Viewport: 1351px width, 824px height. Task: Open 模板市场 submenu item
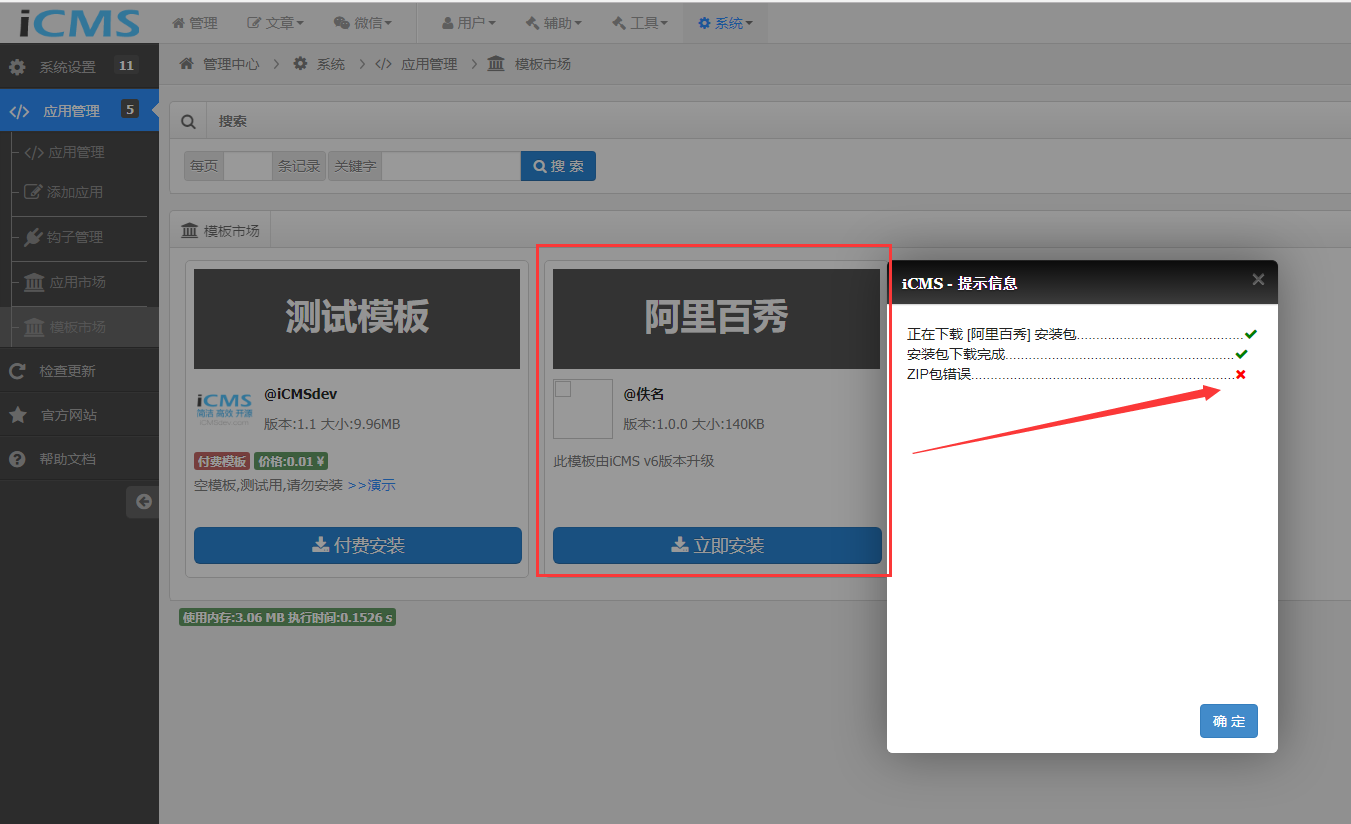[x=78, y=327]
